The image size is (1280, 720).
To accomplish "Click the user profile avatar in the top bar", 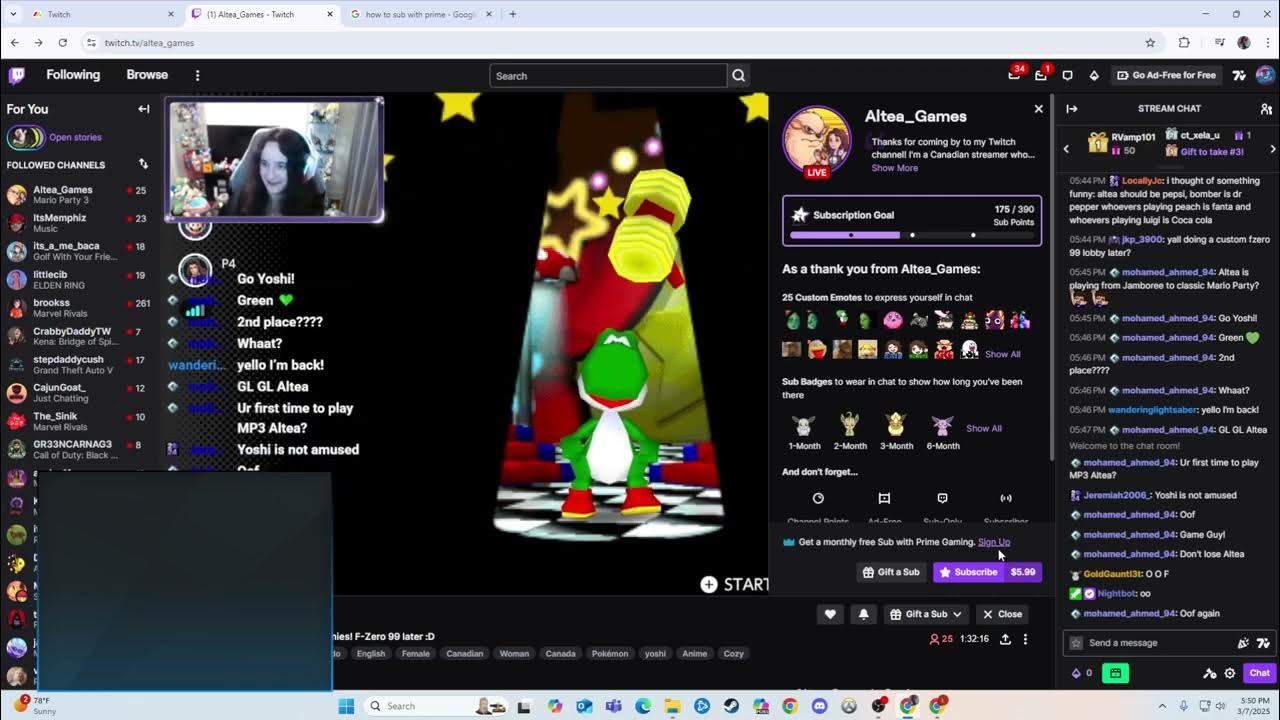I will (x=1265, y=75).
